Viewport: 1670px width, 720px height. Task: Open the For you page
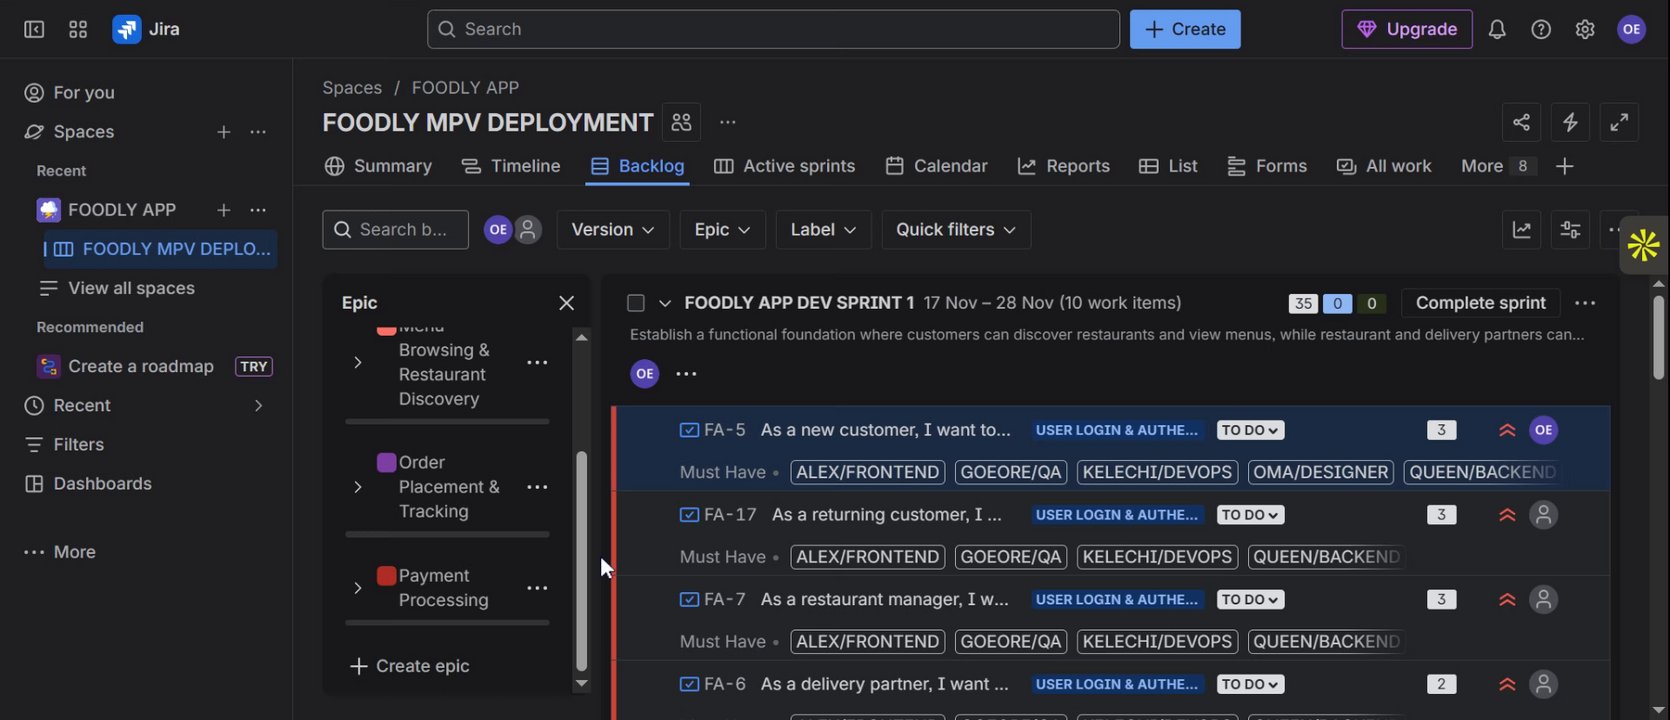70,93
